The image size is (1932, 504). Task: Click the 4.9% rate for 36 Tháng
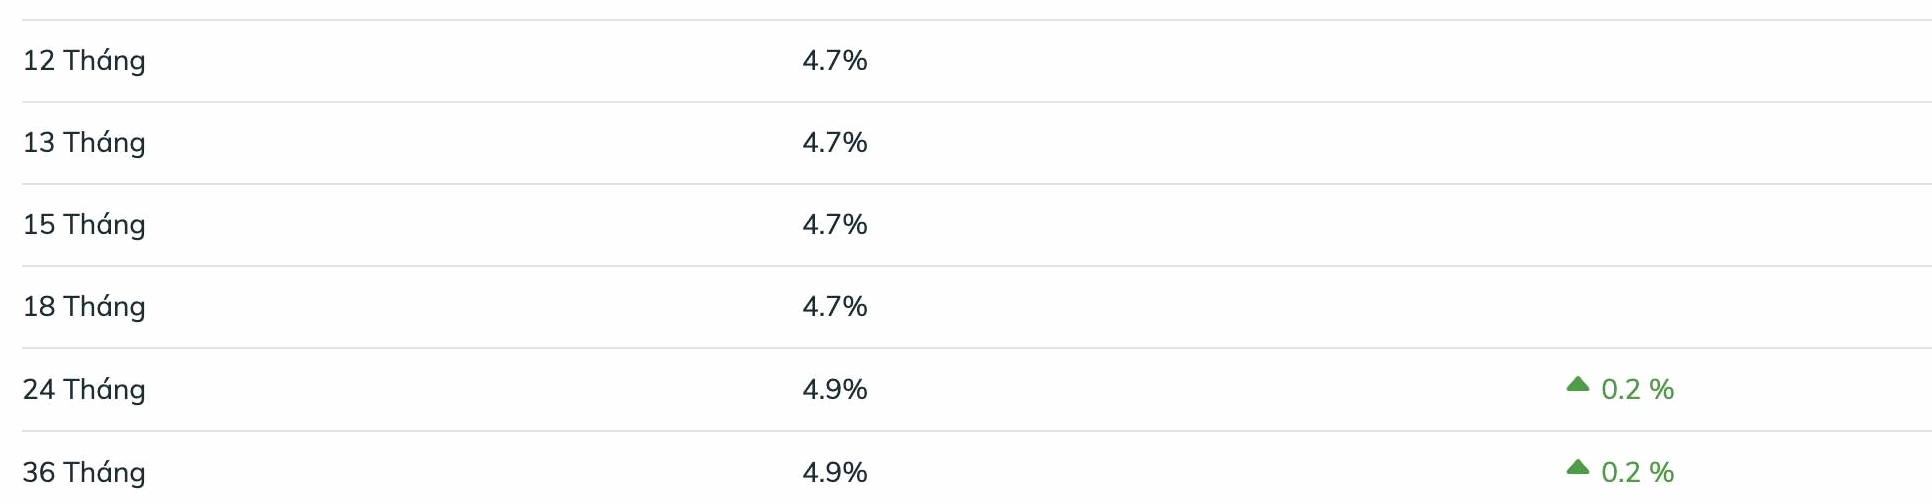[834, 472]
